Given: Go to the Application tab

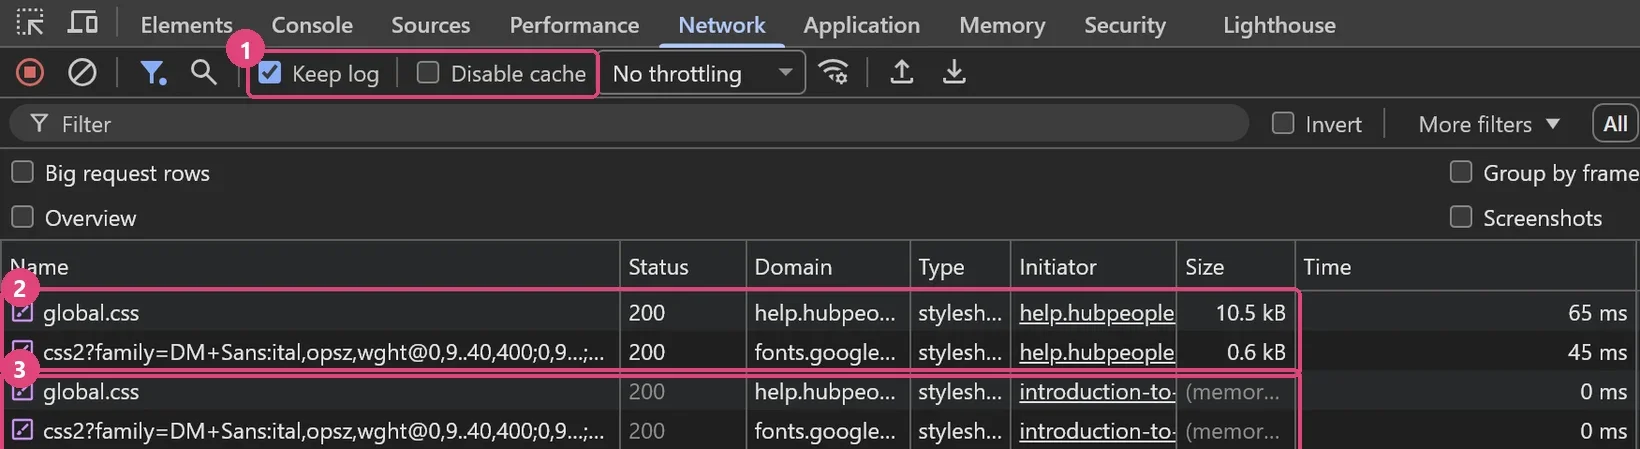Looking at the screenshot, I should point(861,25).
